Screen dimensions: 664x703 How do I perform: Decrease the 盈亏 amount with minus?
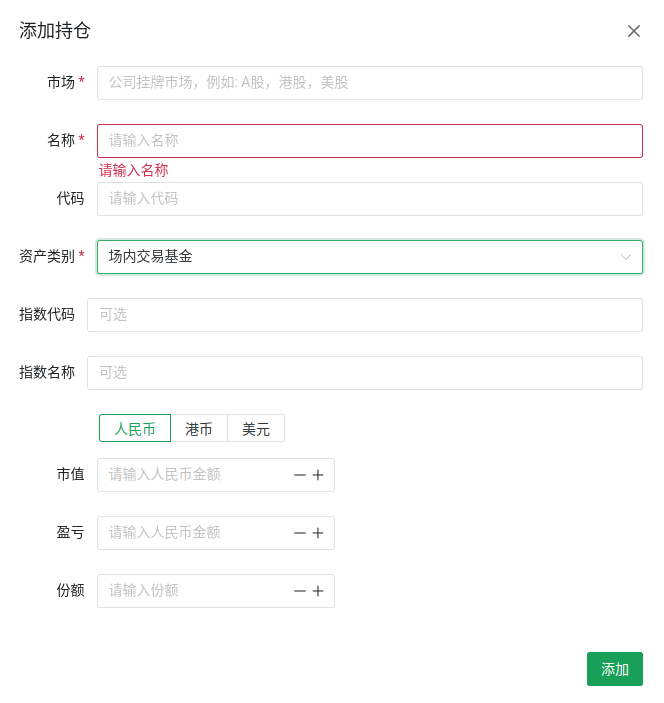click(x=299, y=533)
